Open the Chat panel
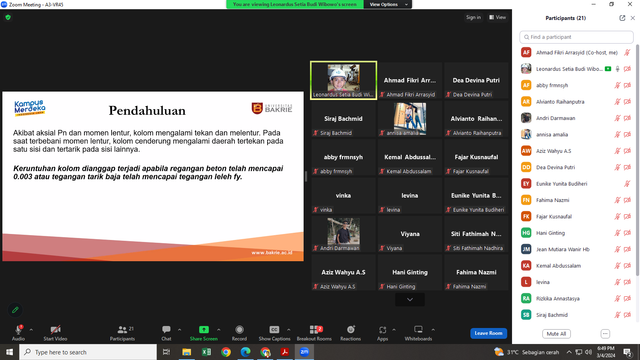640x360 pixels. coord(166,333)
